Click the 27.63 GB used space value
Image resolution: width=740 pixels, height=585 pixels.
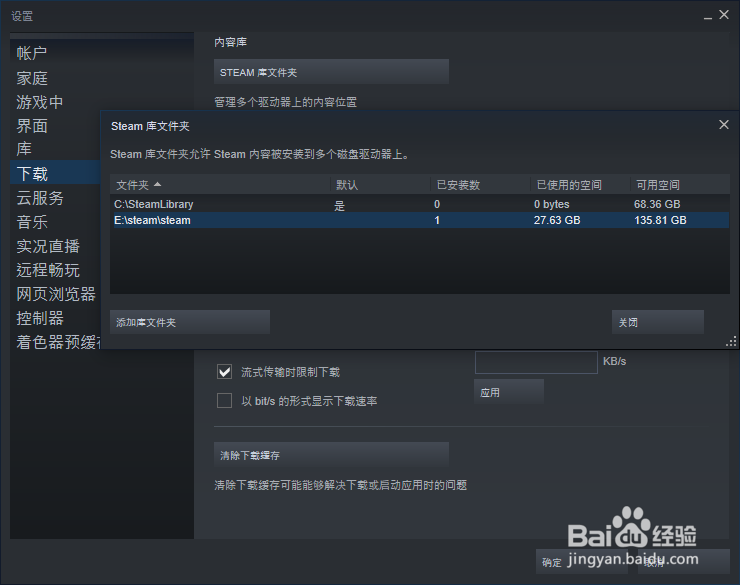coord(557,220)
